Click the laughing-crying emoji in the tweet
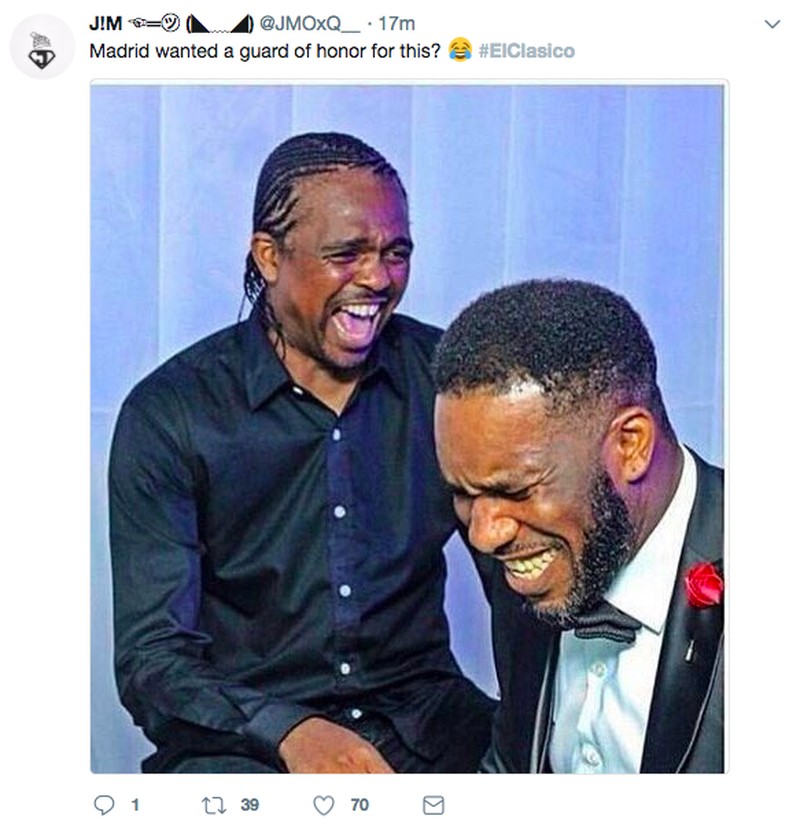Image resolution: width=800 pixels, height=823 pixels. (461, 50)
